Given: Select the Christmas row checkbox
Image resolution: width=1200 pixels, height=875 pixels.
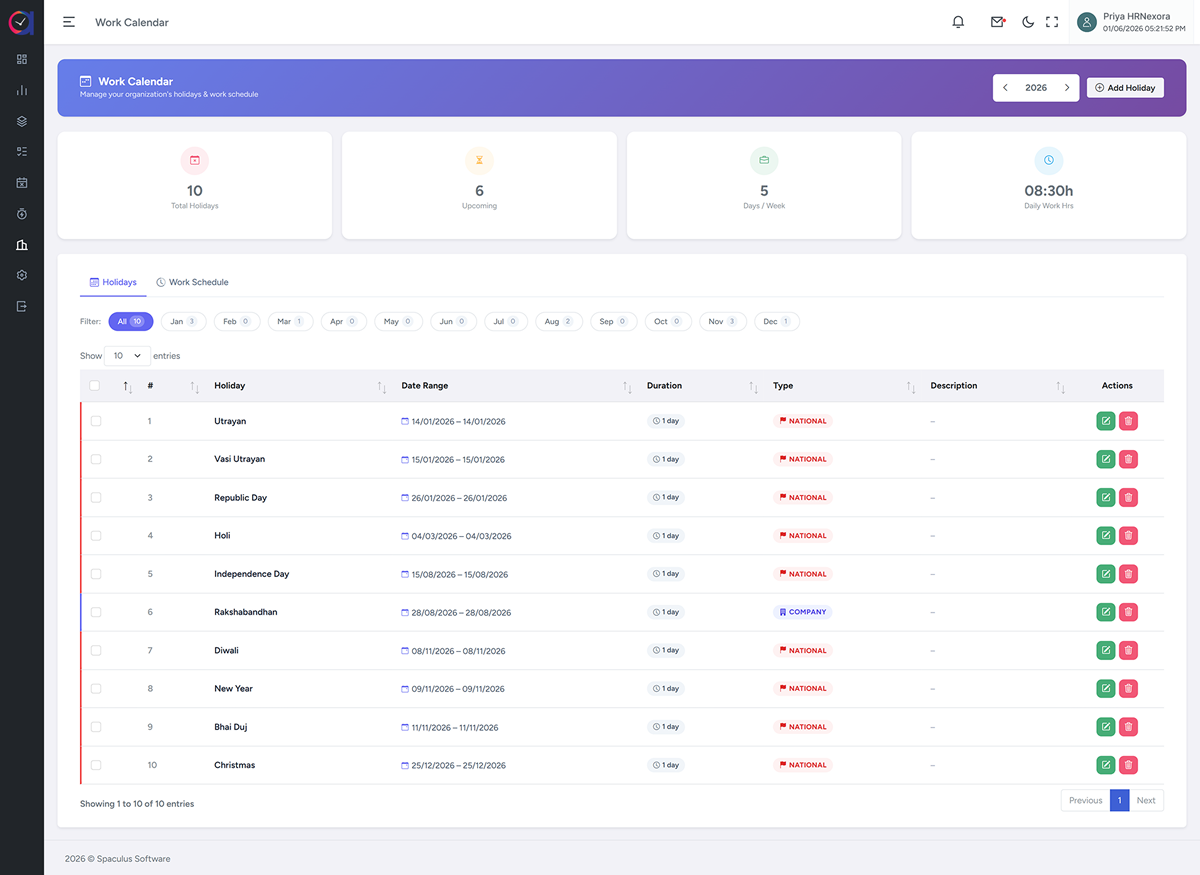Looking at the screenshot, I should pyautogui.click(x=96, y=765).
